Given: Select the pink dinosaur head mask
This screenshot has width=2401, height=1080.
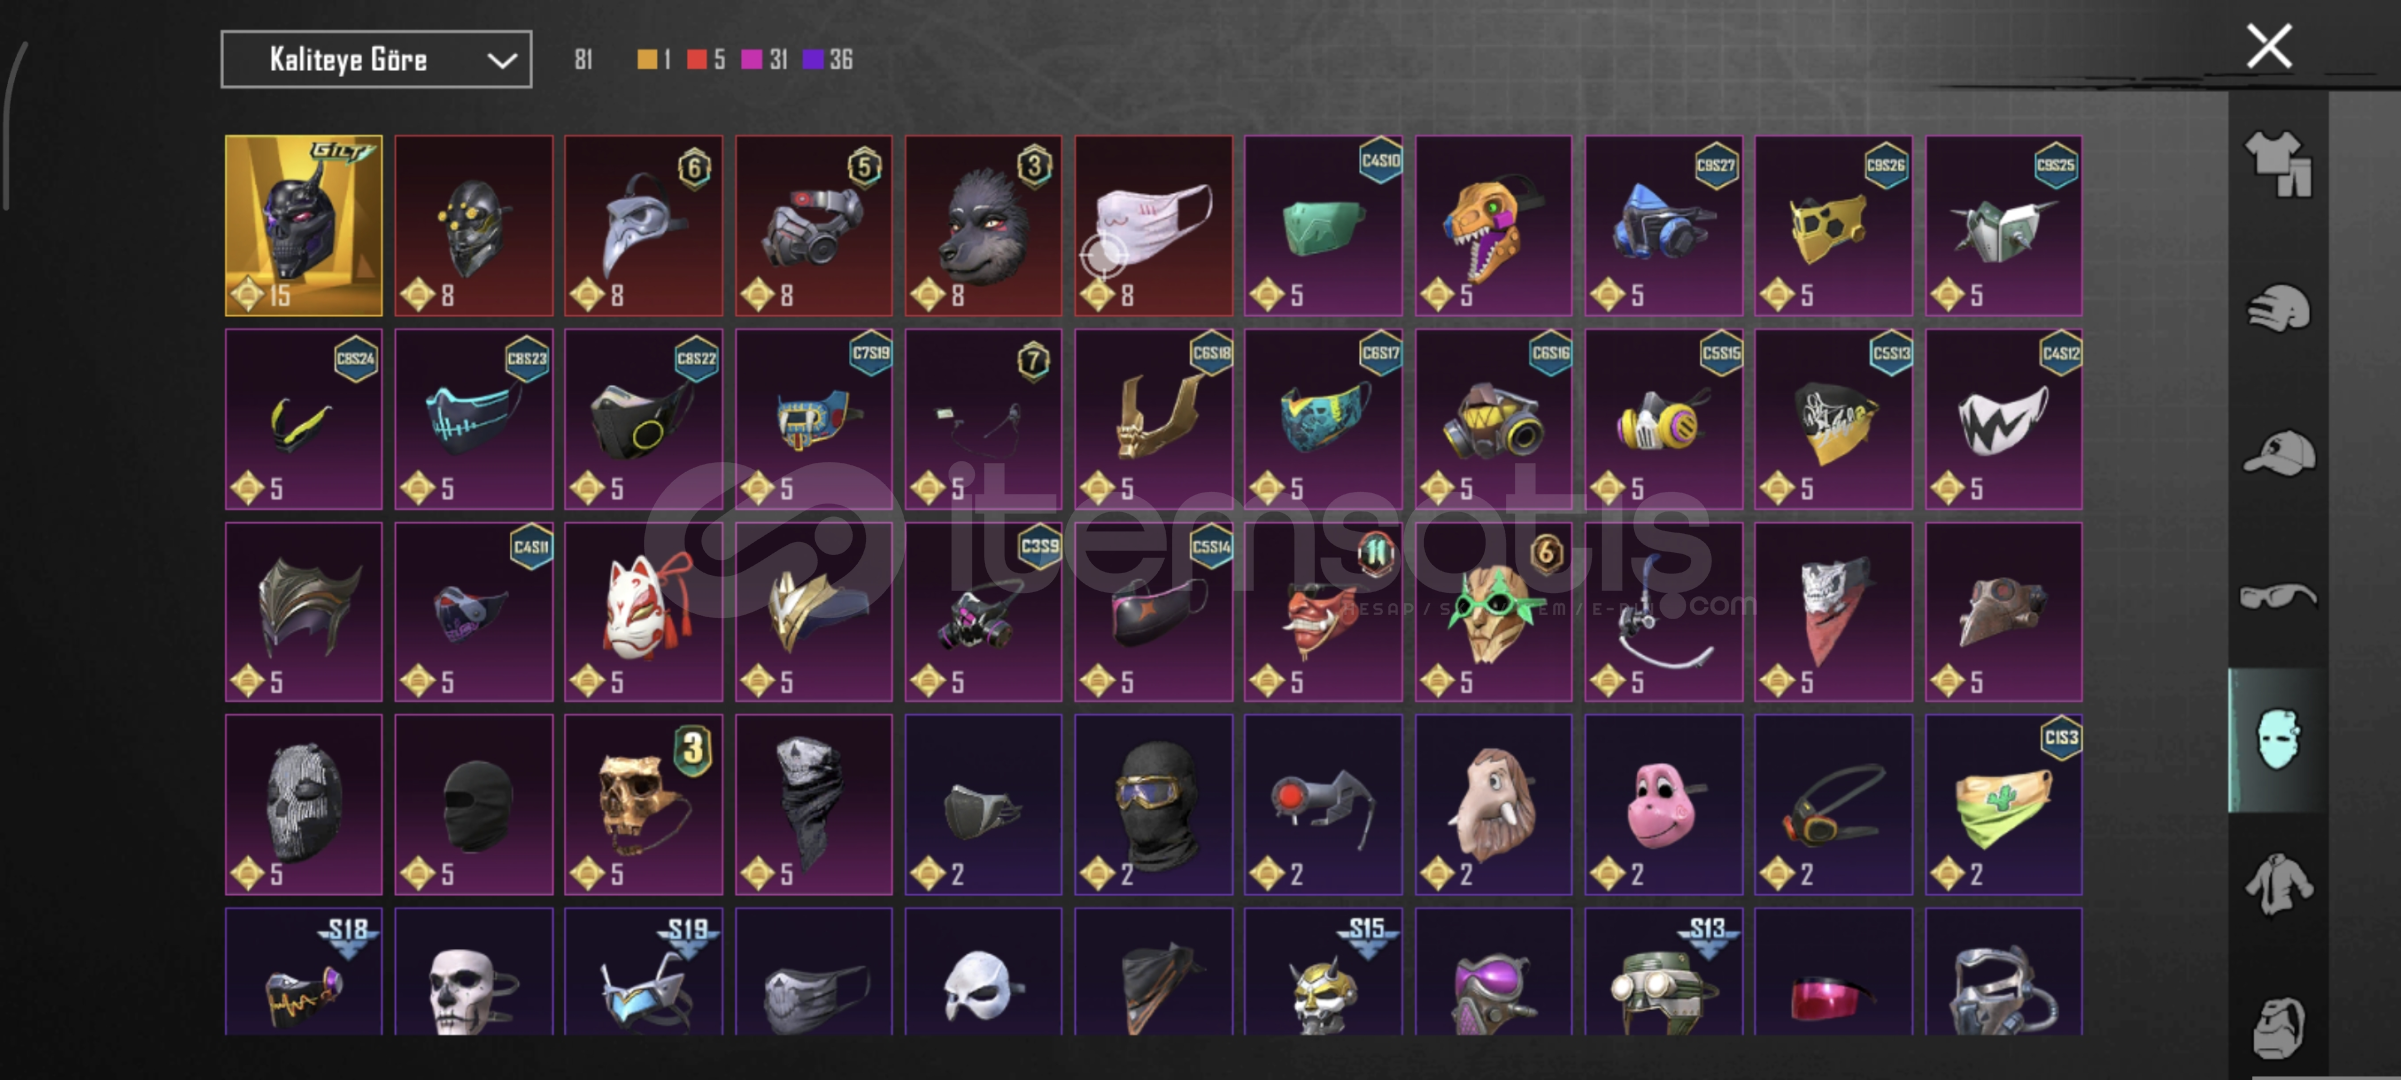Looking at the screenshot, I should pyautogui.click(x=1663, y=804).
